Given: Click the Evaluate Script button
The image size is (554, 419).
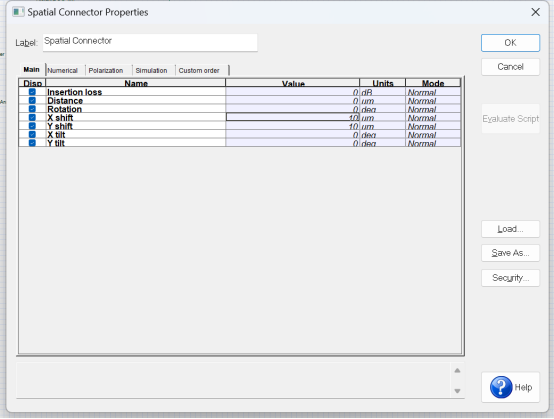Looking at the screenshot, I should (510, 119).
